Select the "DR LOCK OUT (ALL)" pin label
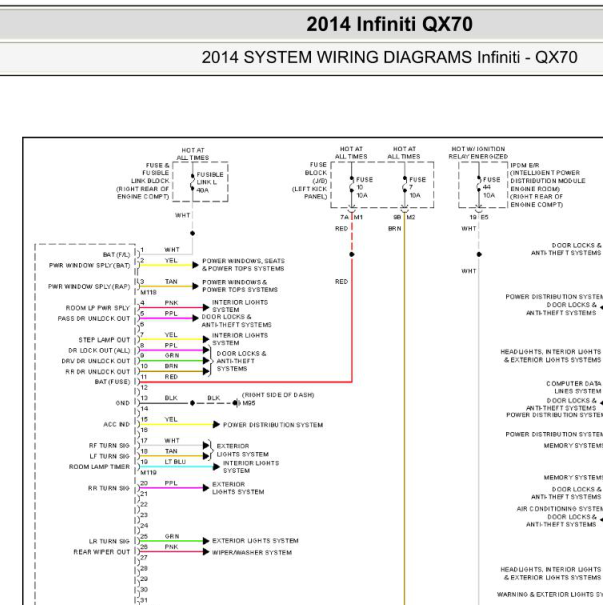The height and width of the screenshot is (605, 603). click(x=99, y=350)
